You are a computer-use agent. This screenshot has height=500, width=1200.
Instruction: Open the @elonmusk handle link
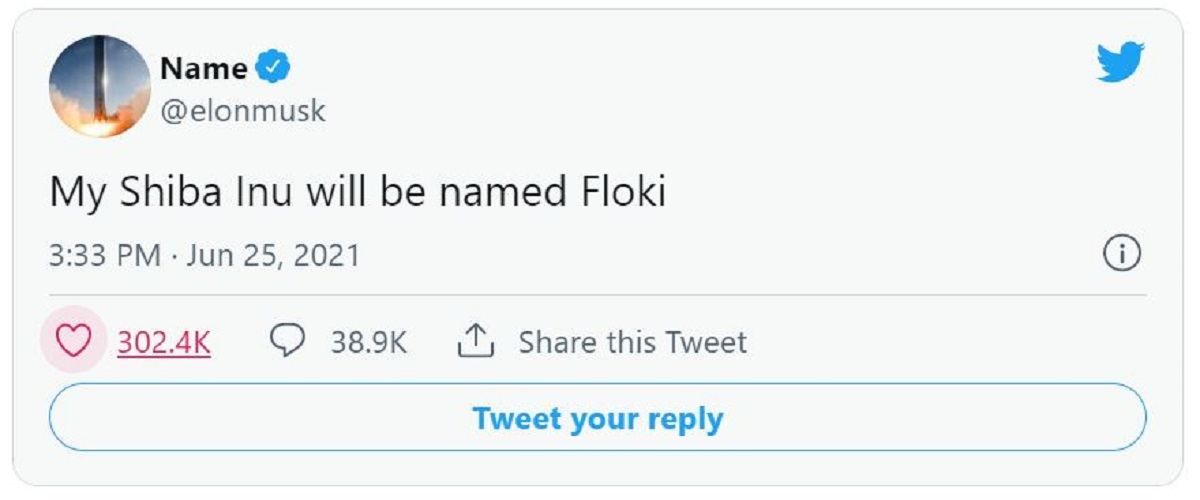(x=243, y=111)
